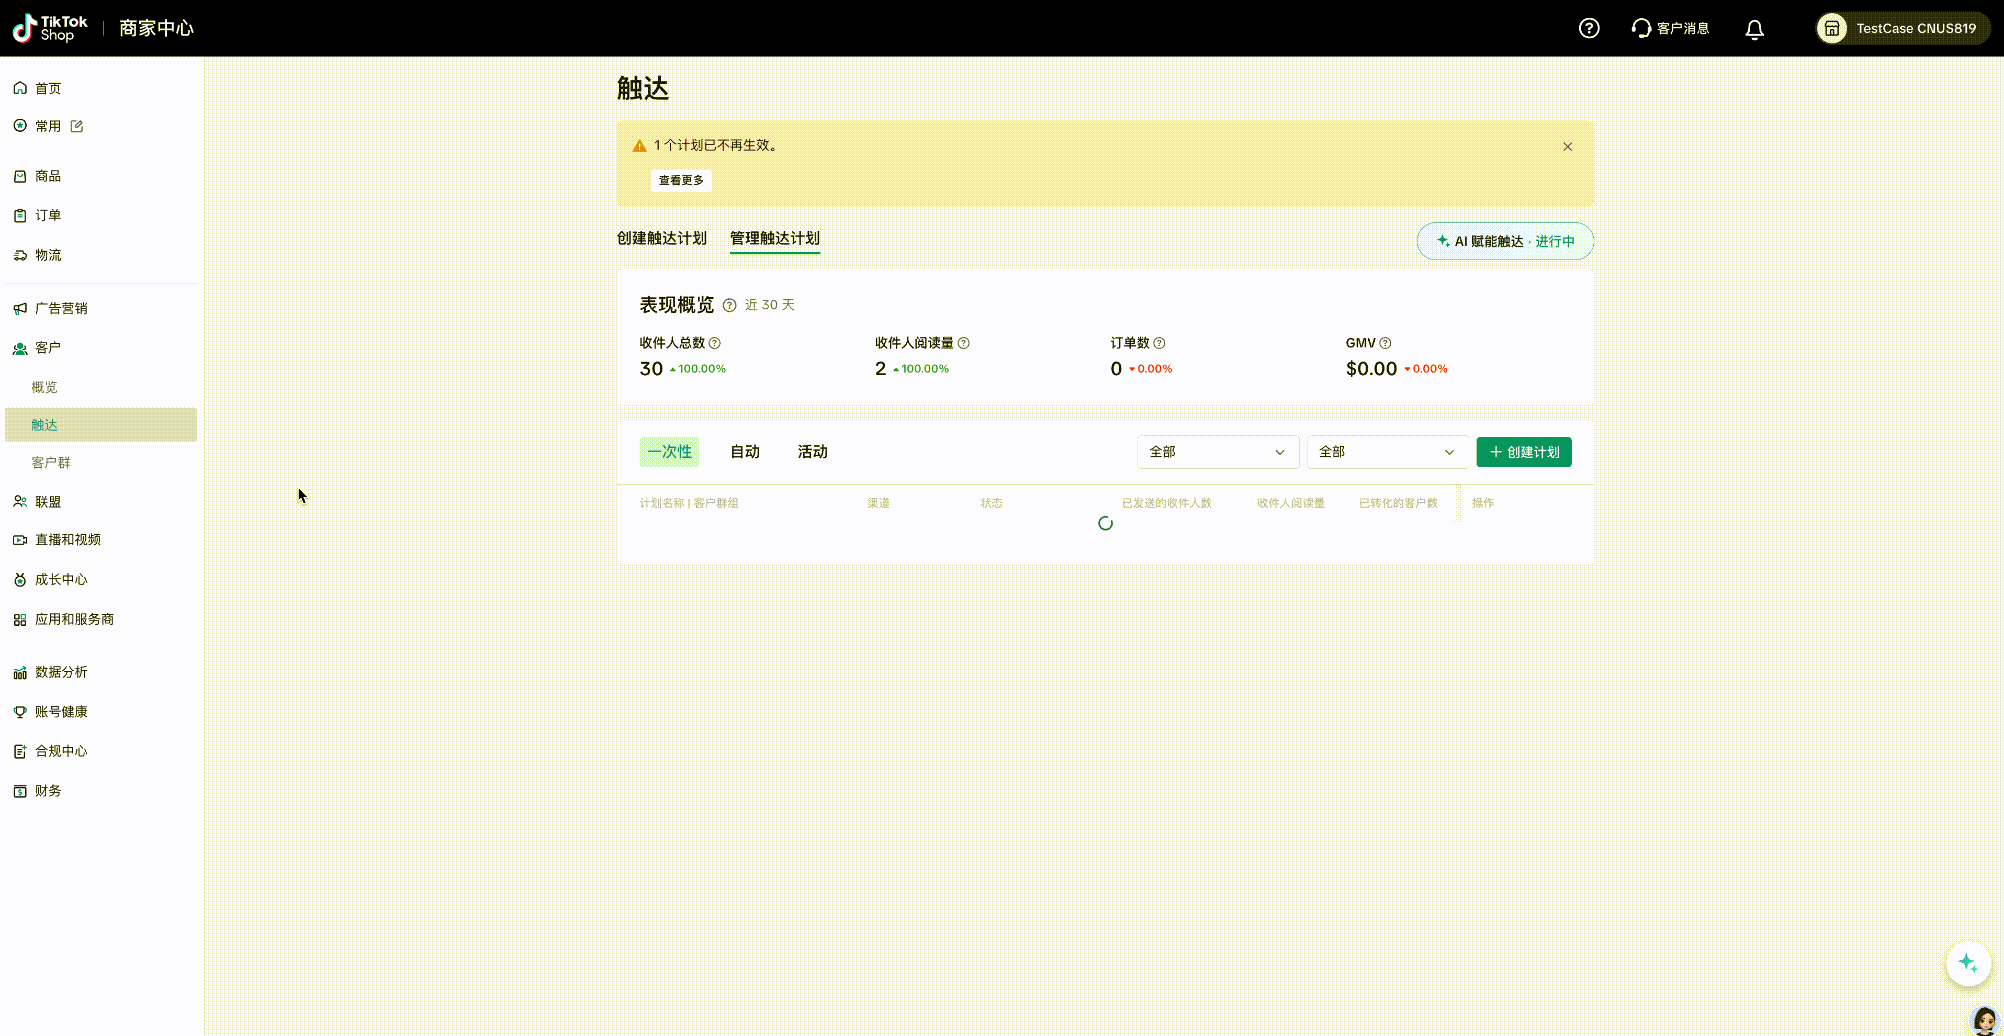
Task: Click the edit icon next to 常用
Action: (77, 126)
